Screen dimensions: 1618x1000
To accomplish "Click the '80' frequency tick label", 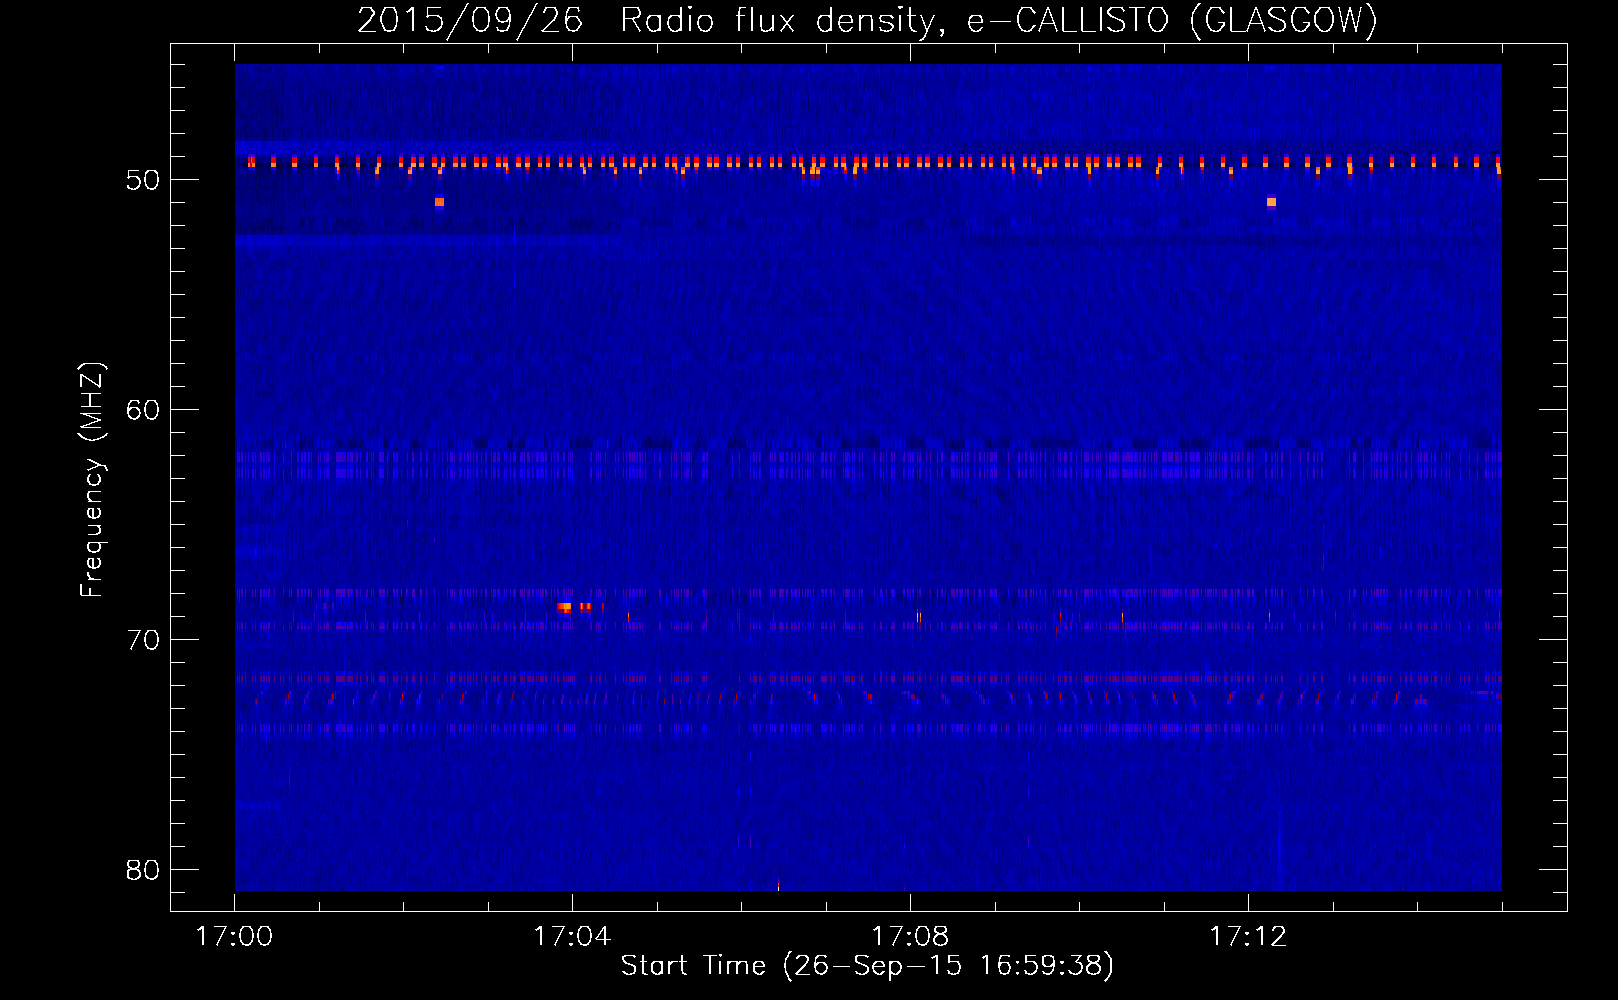I will click(x=143, y=870).
